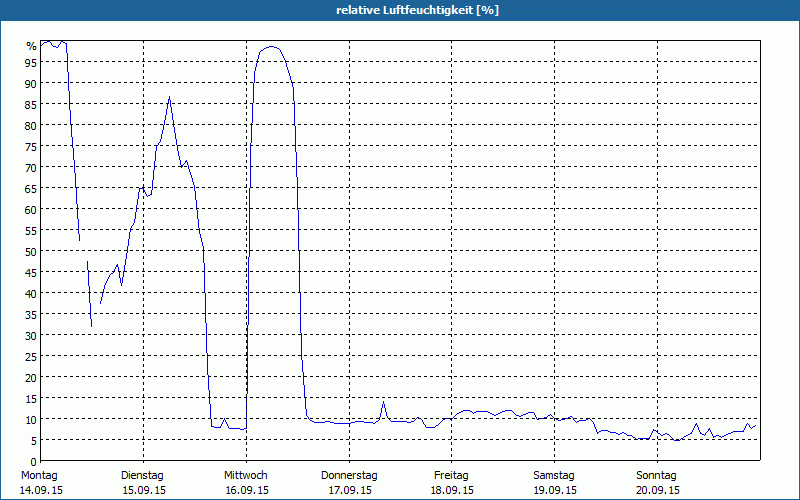800x500 pixels.
Task: Select the Dienstag day label
Action: tap(142, 476)
